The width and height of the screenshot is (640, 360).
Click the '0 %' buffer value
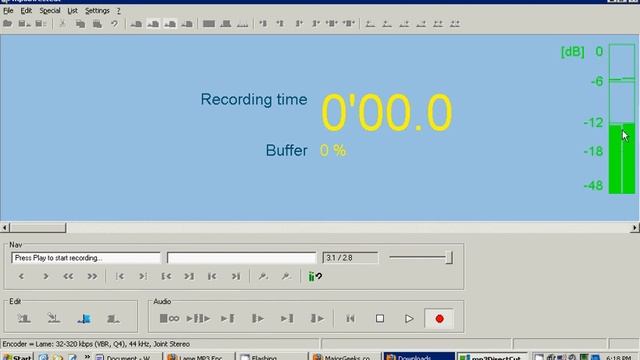(333, 151)
